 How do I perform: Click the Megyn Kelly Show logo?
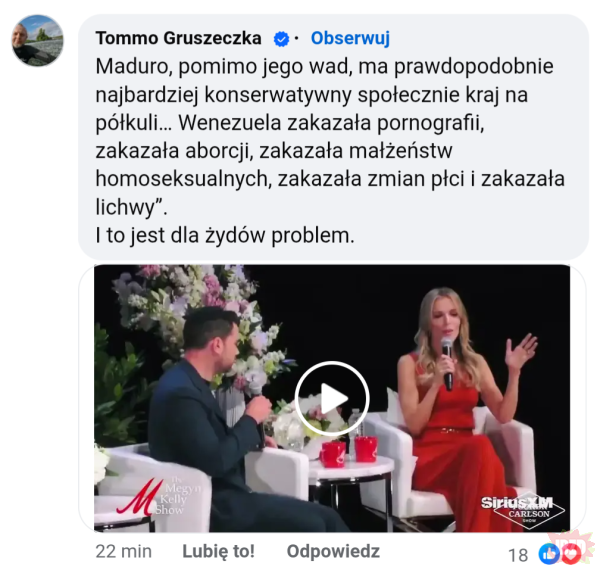(x=158, y=496)
